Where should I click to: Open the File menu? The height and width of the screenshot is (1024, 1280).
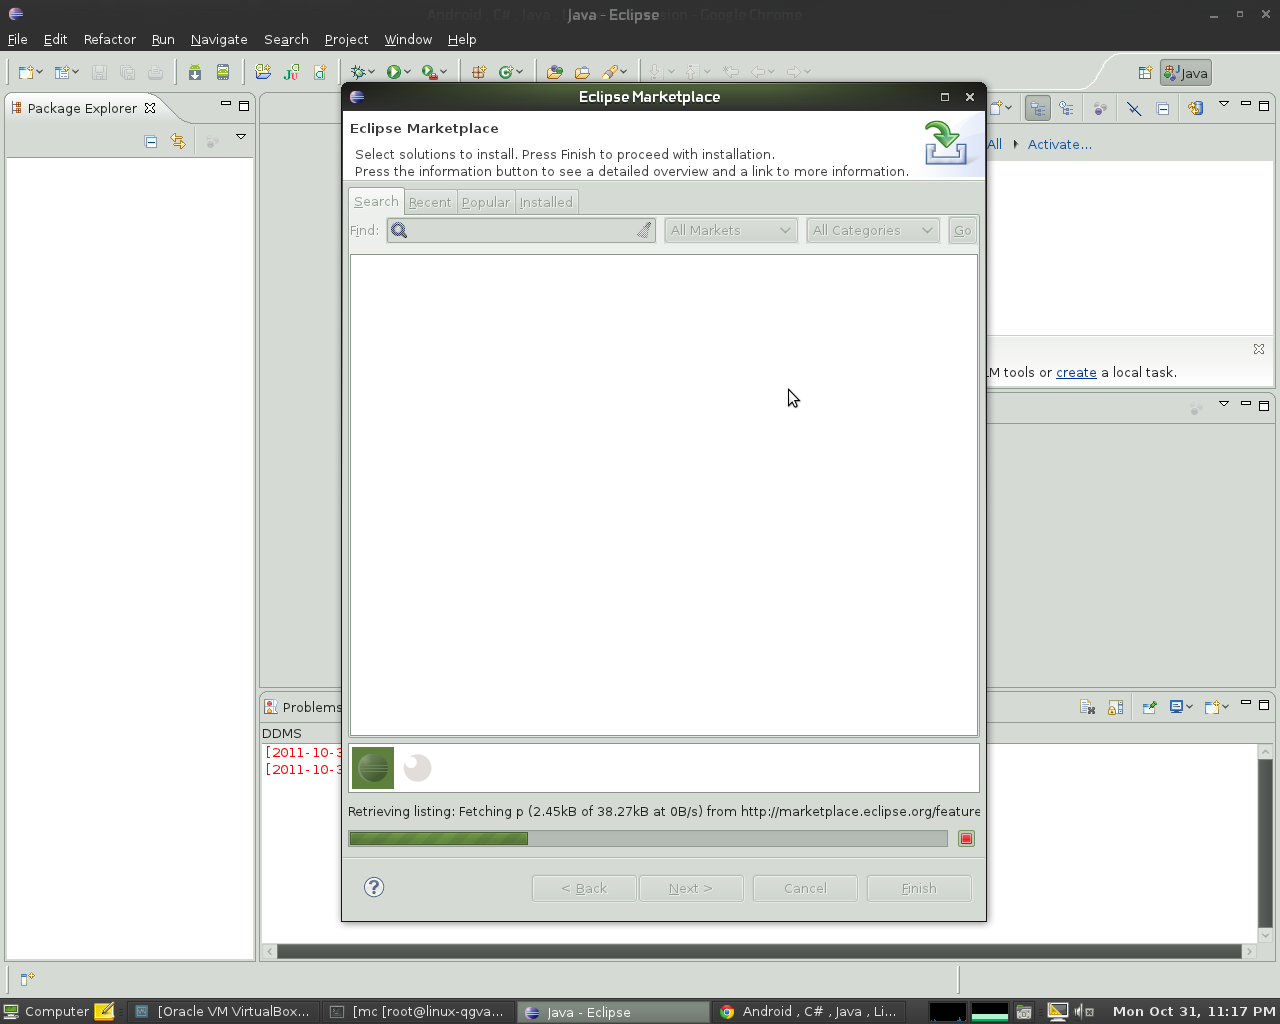[x=17, y=39]
